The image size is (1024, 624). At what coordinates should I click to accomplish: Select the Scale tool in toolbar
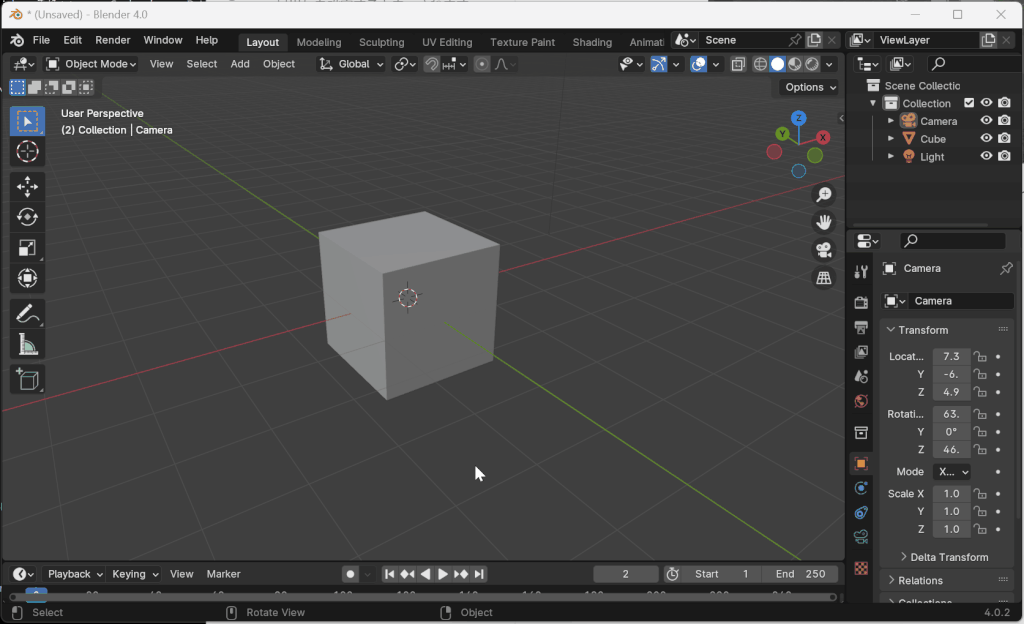(27, 248)
